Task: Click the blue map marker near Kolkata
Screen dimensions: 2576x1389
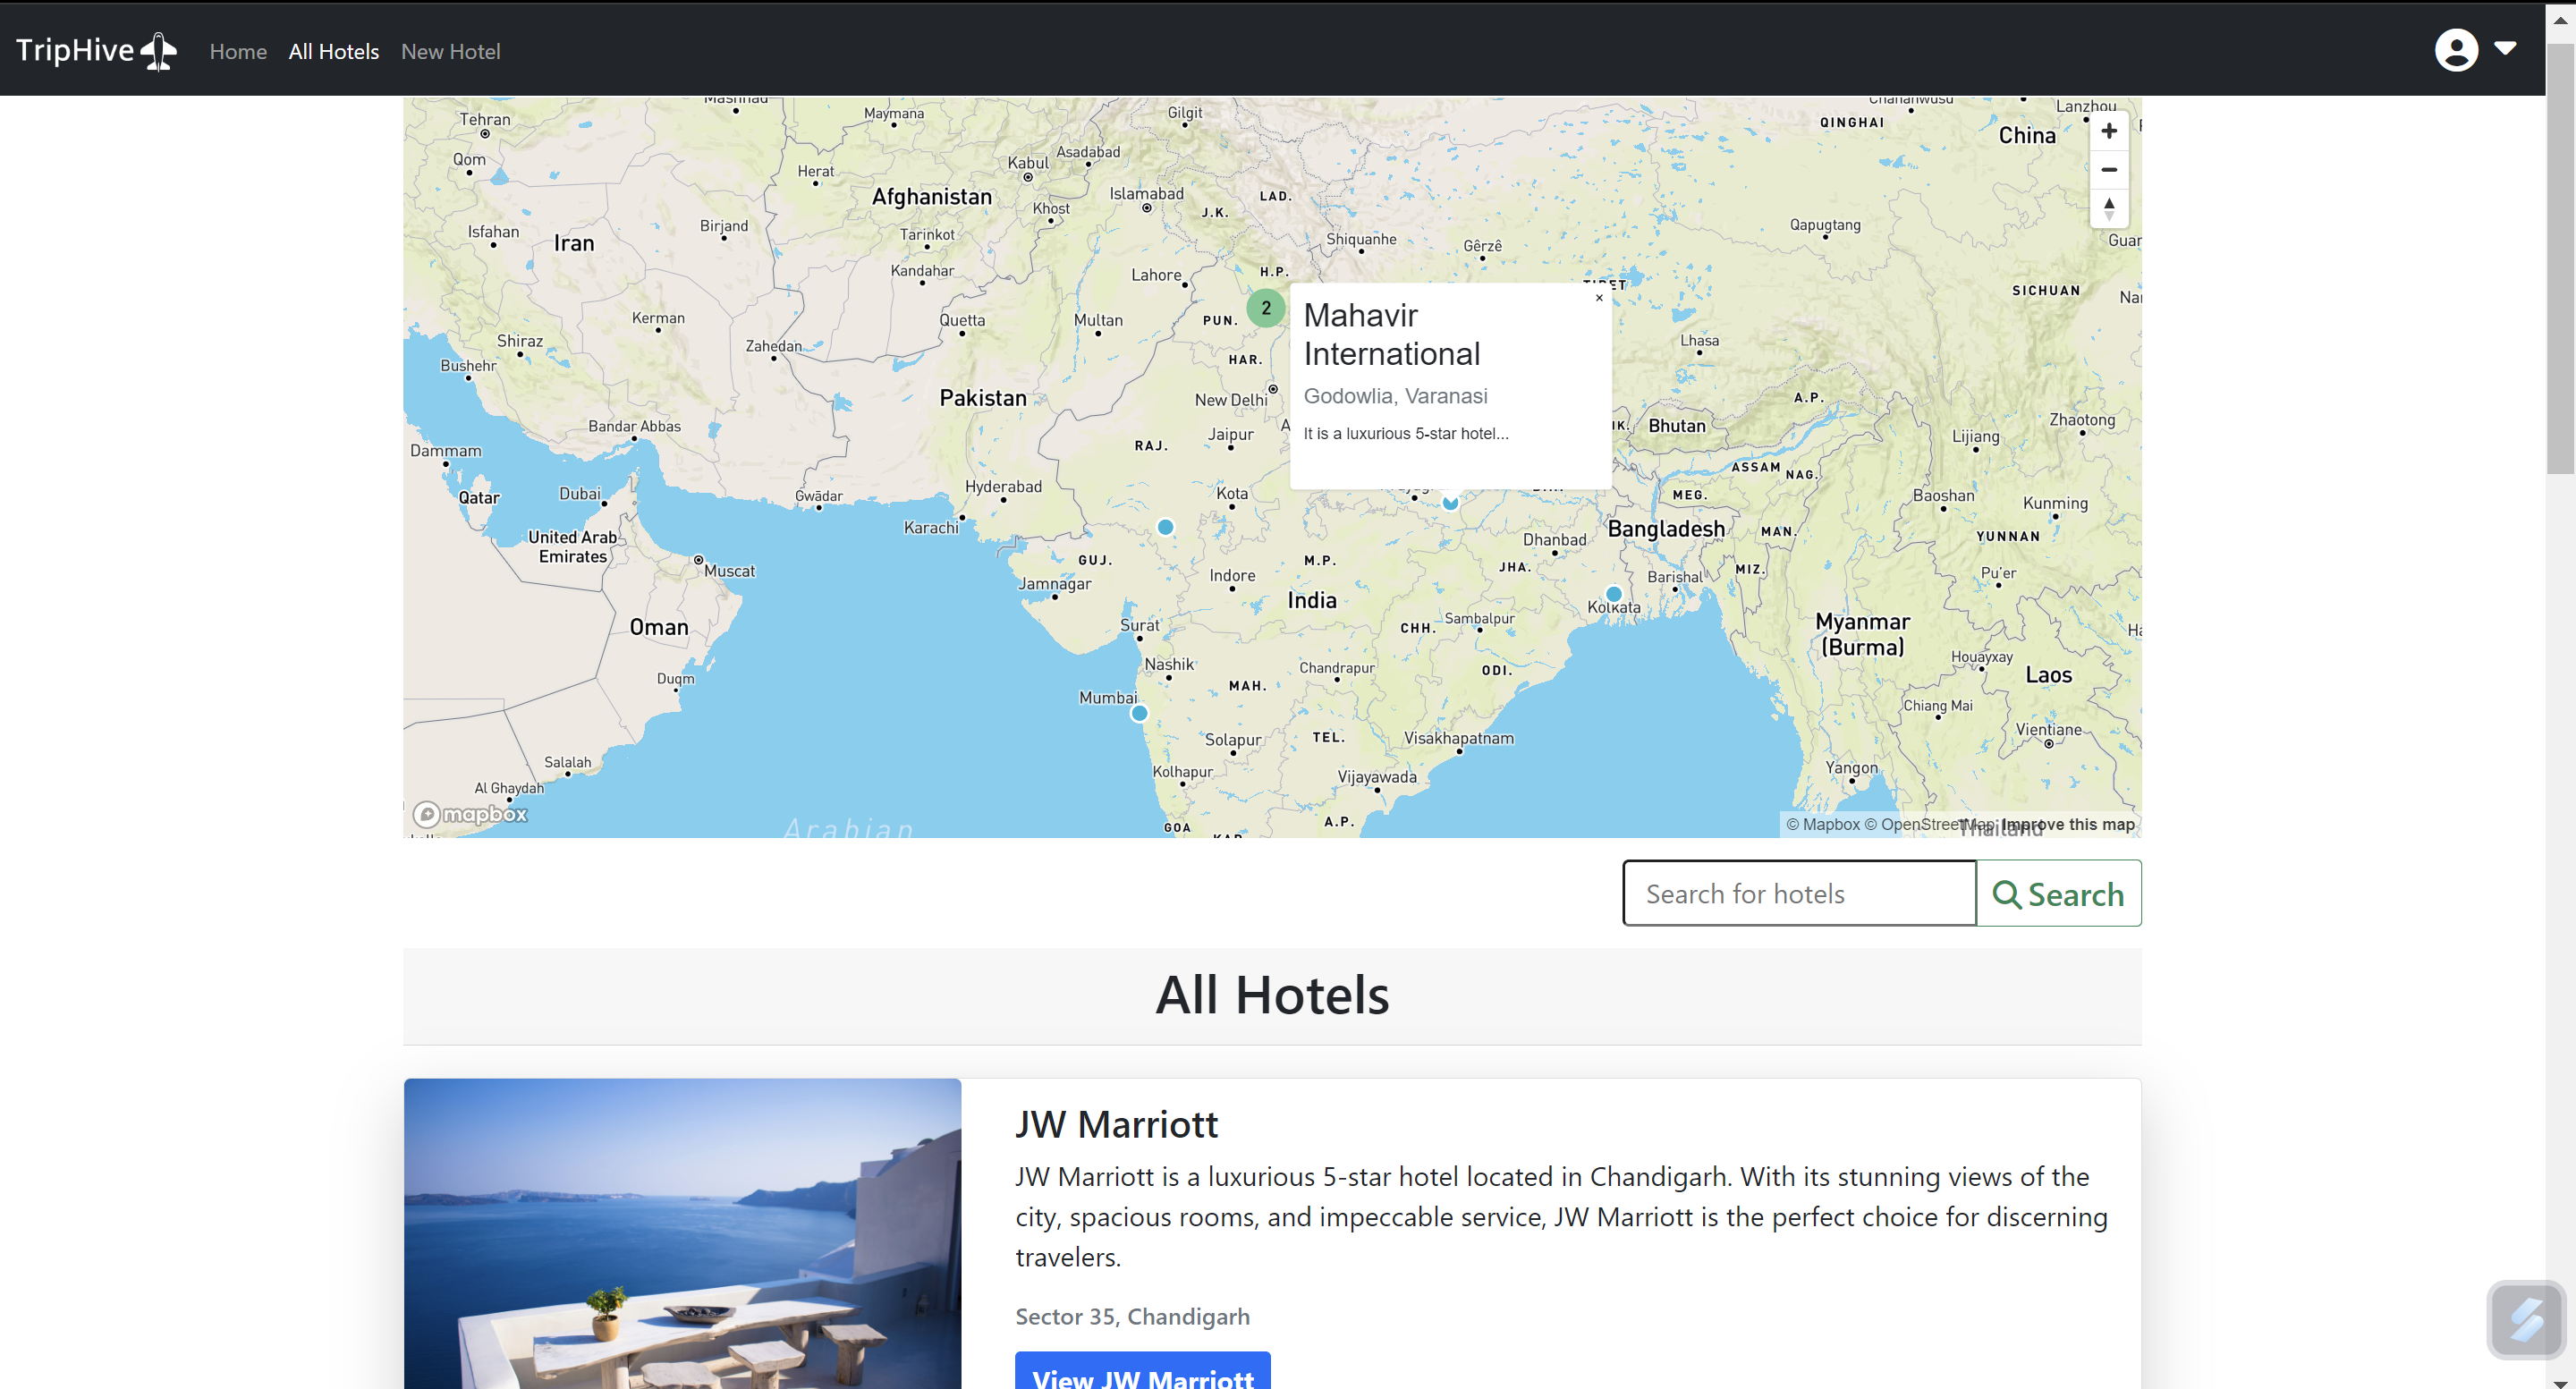Action: point(1613,594)
